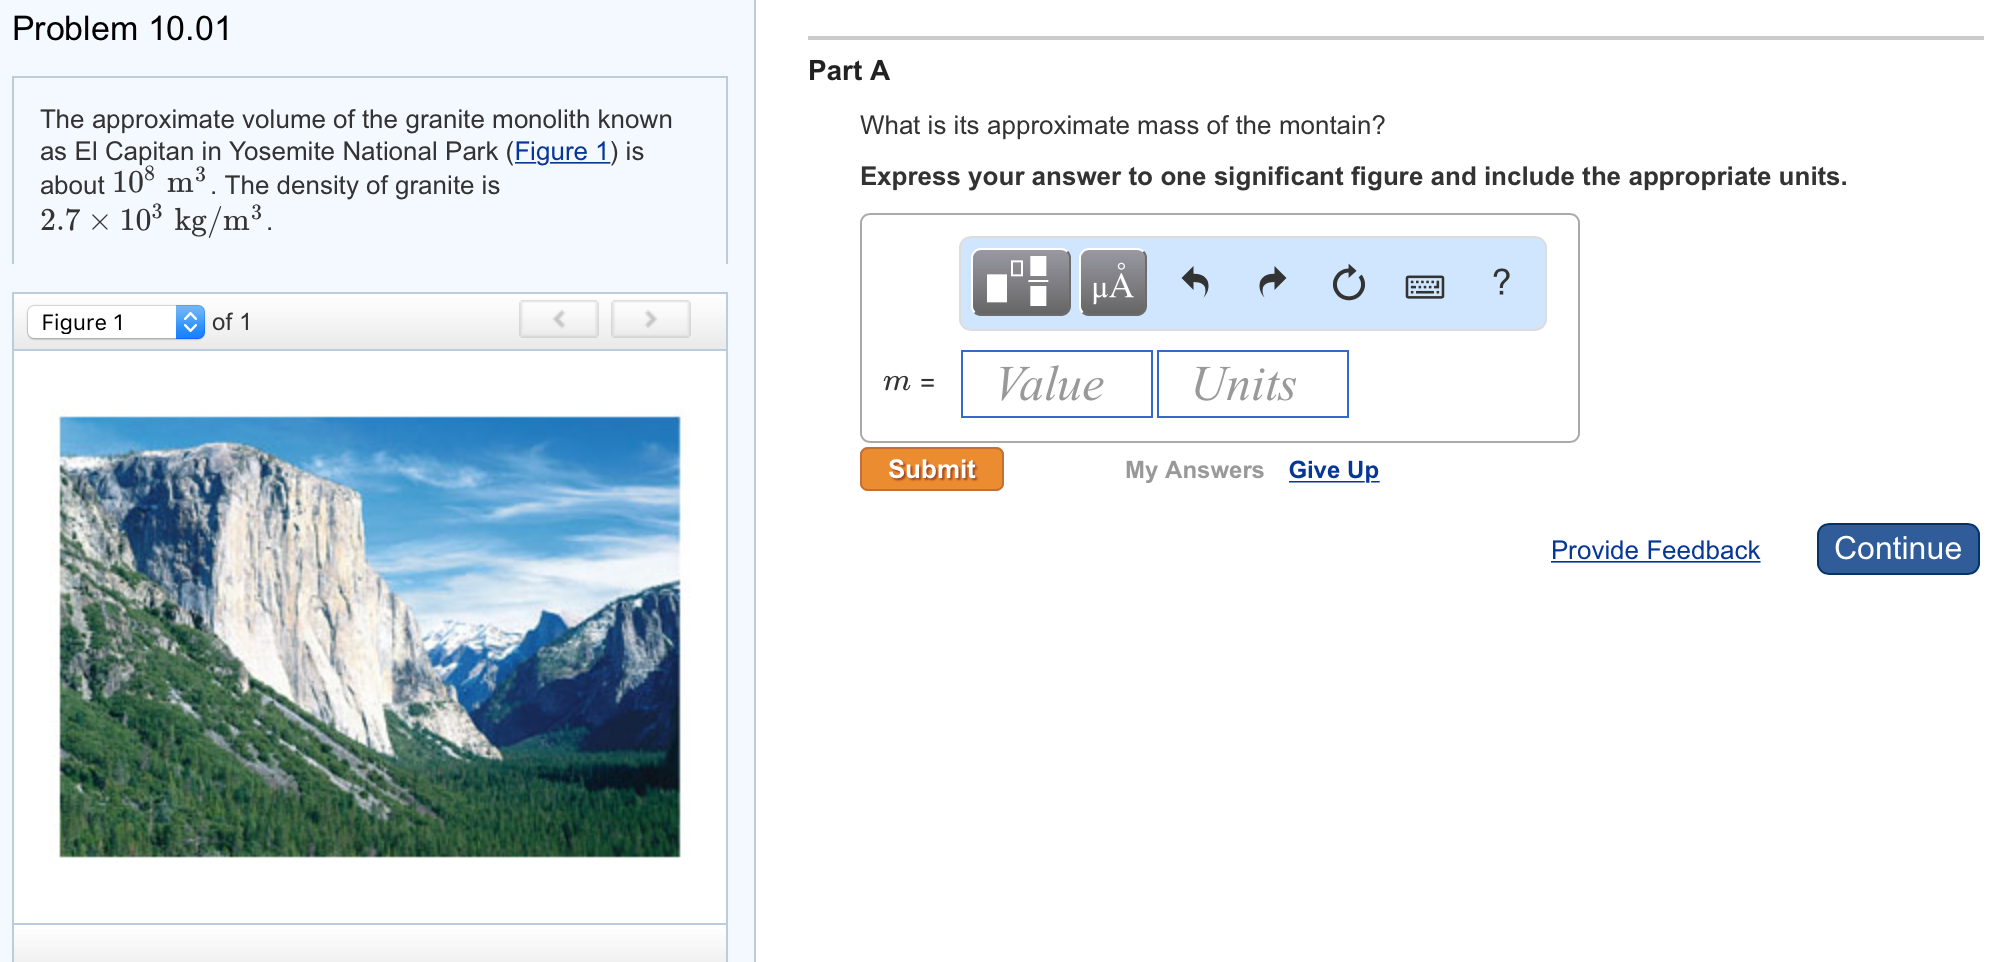This screenshot has width=1996, height=962.
Task: Open the symbols µÅ picker
Action: (1113, 283)
